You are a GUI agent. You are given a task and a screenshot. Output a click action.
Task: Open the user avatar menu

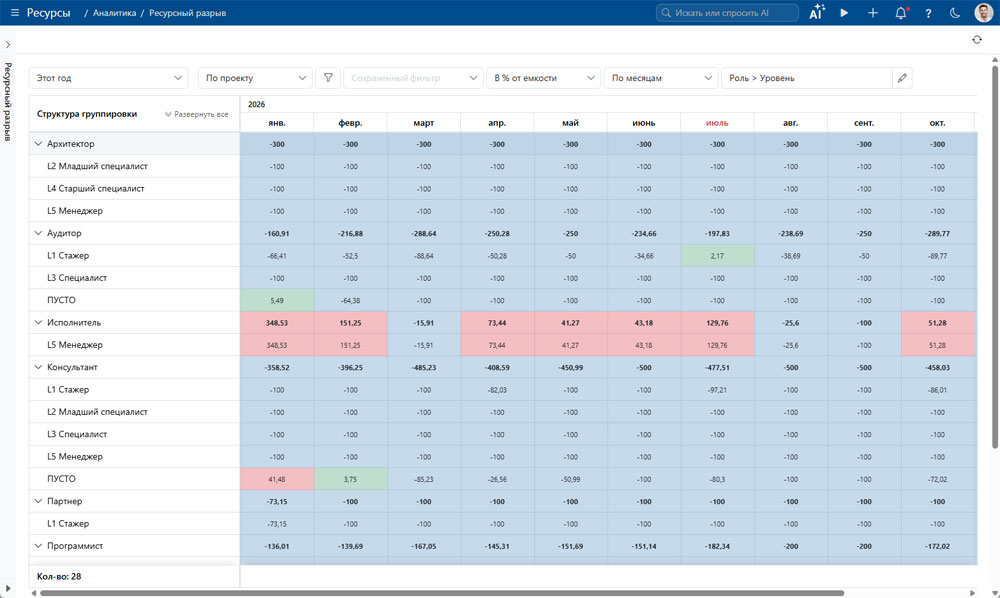point(984,13)
